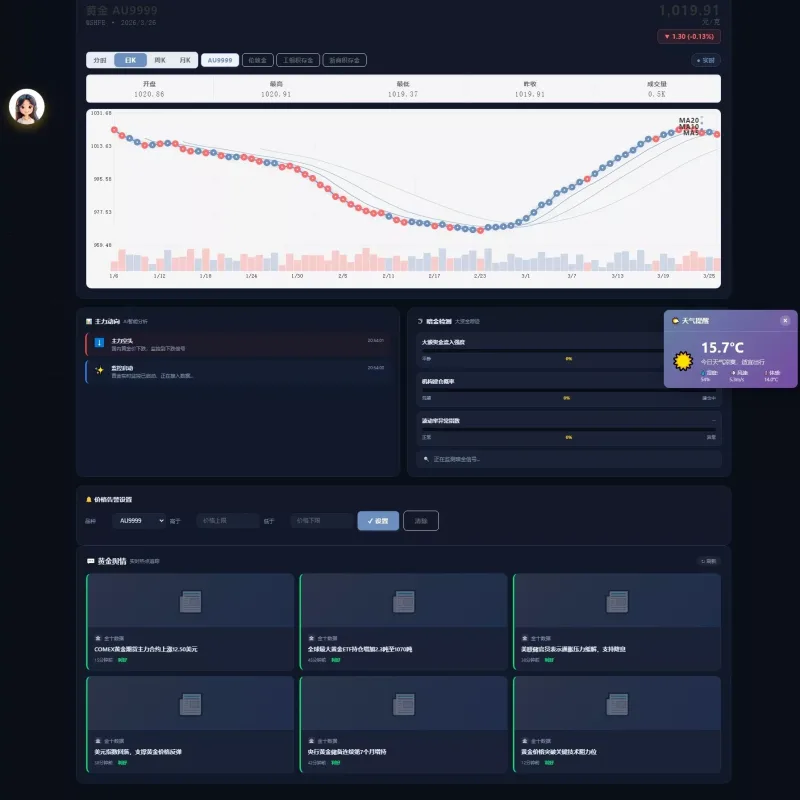Screen dimensions: 800x800
Task: Click the chat bubble icon beside 黄金舆情
Action: coord(90,561)
